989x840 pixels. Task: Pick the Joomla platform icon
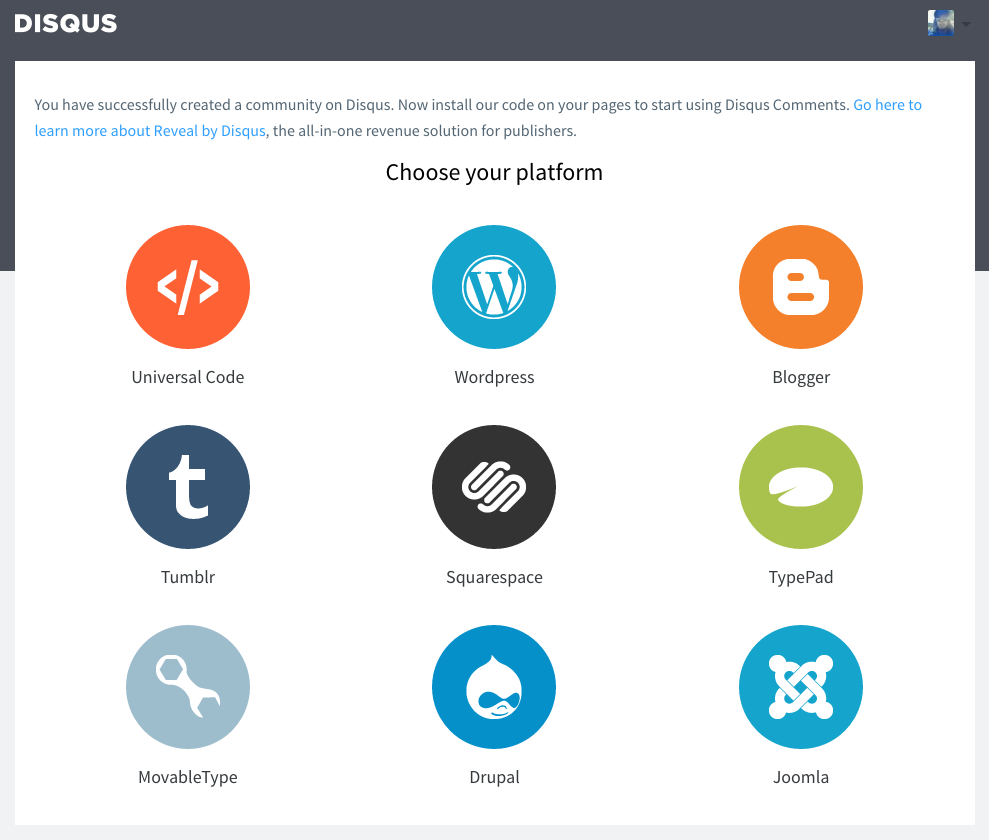click(x=801, y=687)
